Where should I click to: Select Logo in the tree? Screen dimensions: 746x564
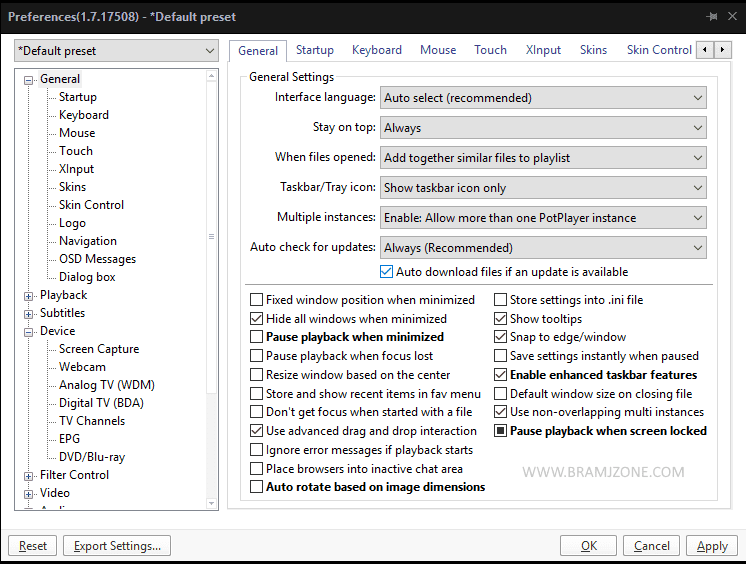pyautogui.click(x=72, y=223)
